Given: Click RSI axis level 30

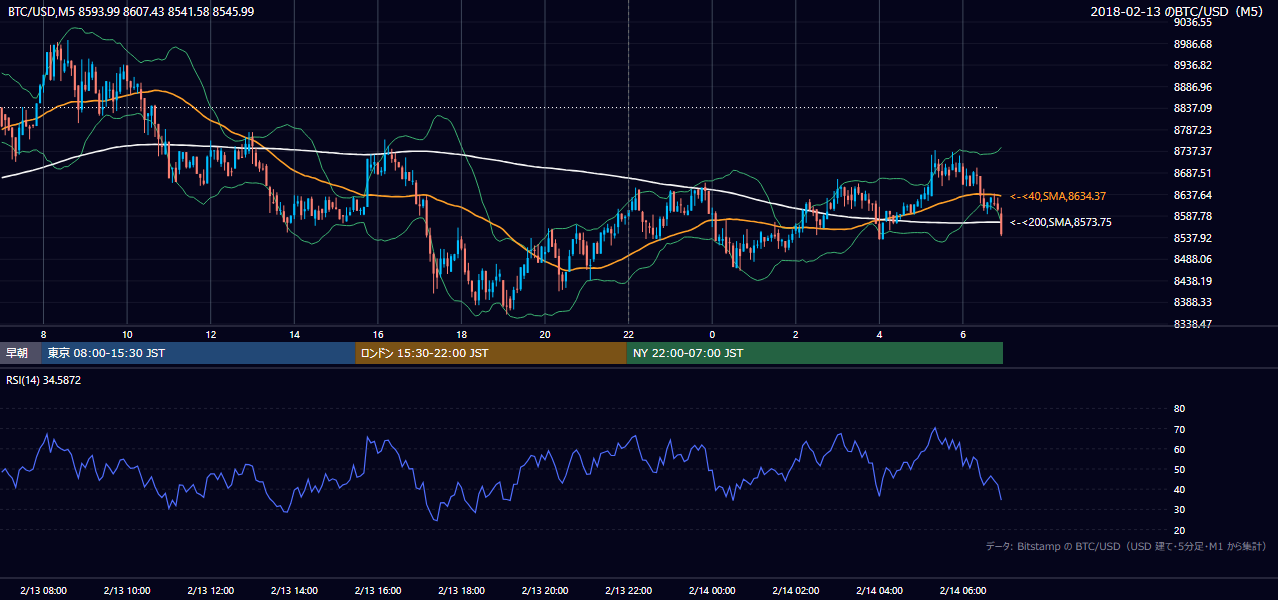Looking at the screenshot, I should (1179, 510).
